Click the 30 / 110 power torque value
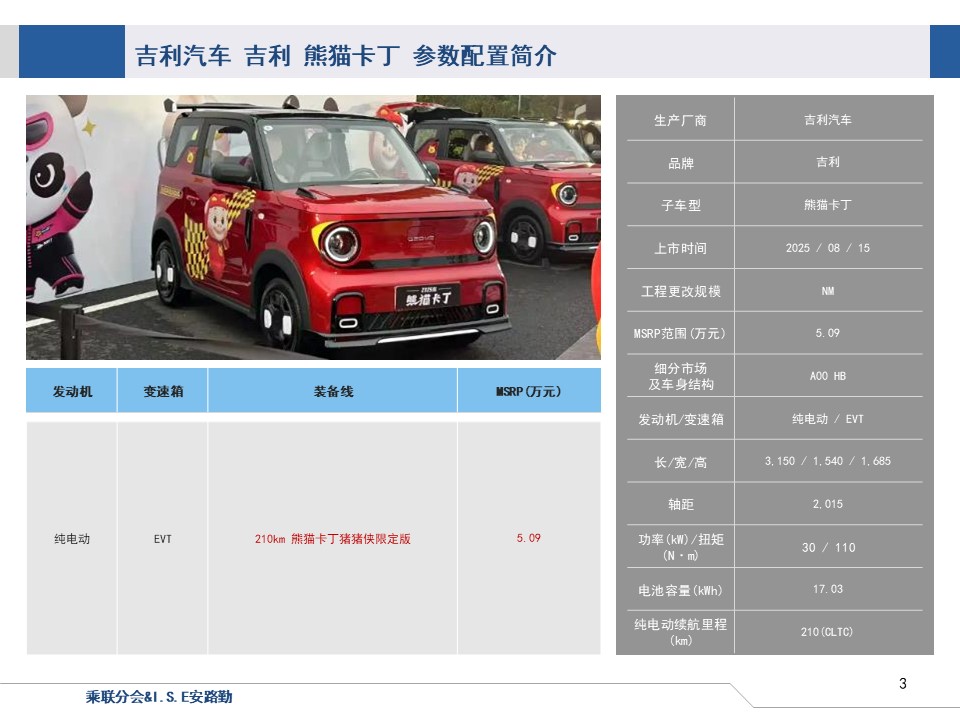The height and width of the screenshot is (720, 960). (x=828, y=547)
